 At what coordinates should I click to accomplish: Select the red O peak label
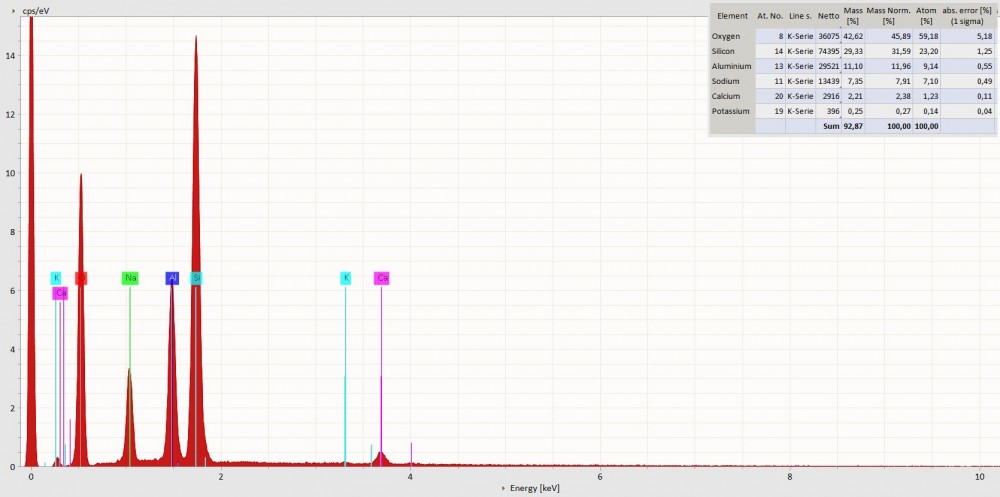[81, 278]
